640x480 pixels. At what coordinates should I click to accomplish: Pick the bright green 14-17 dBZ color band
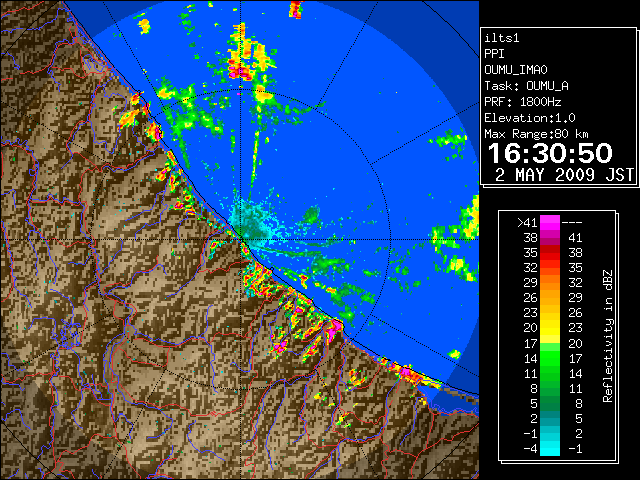(550, 358)
